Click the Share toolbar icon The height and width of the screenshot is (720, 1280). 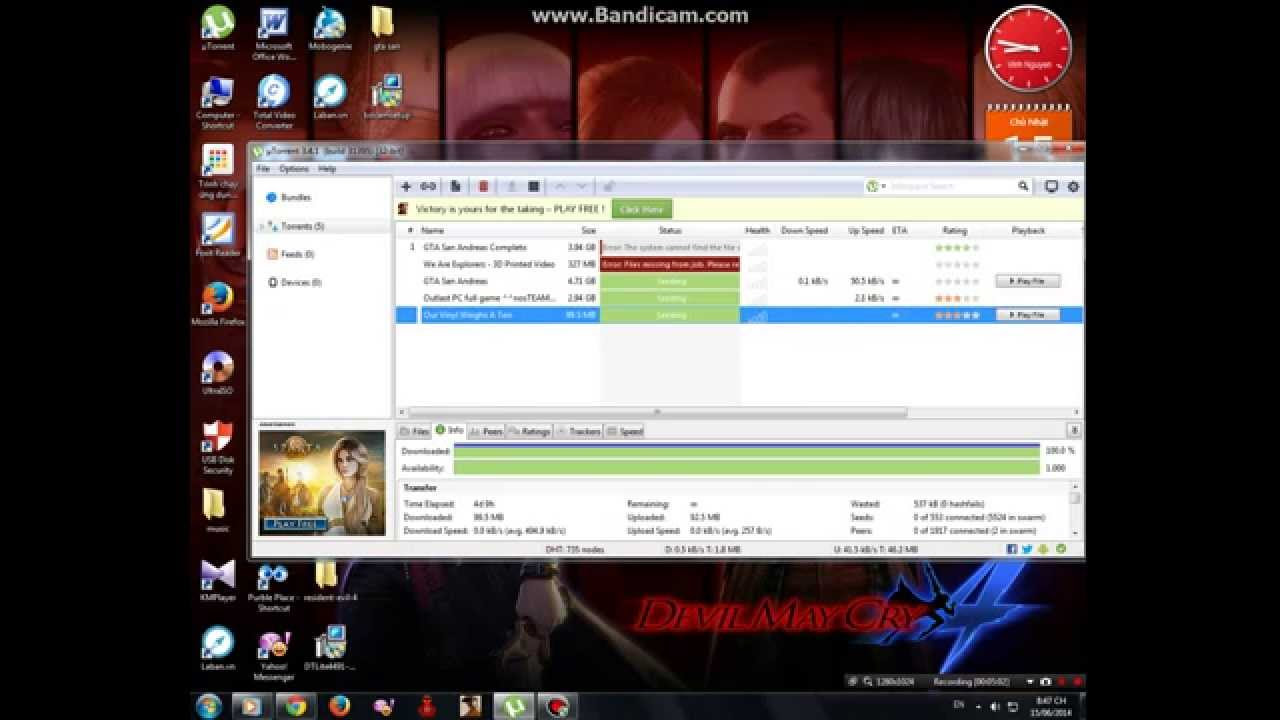pos(608,186)
